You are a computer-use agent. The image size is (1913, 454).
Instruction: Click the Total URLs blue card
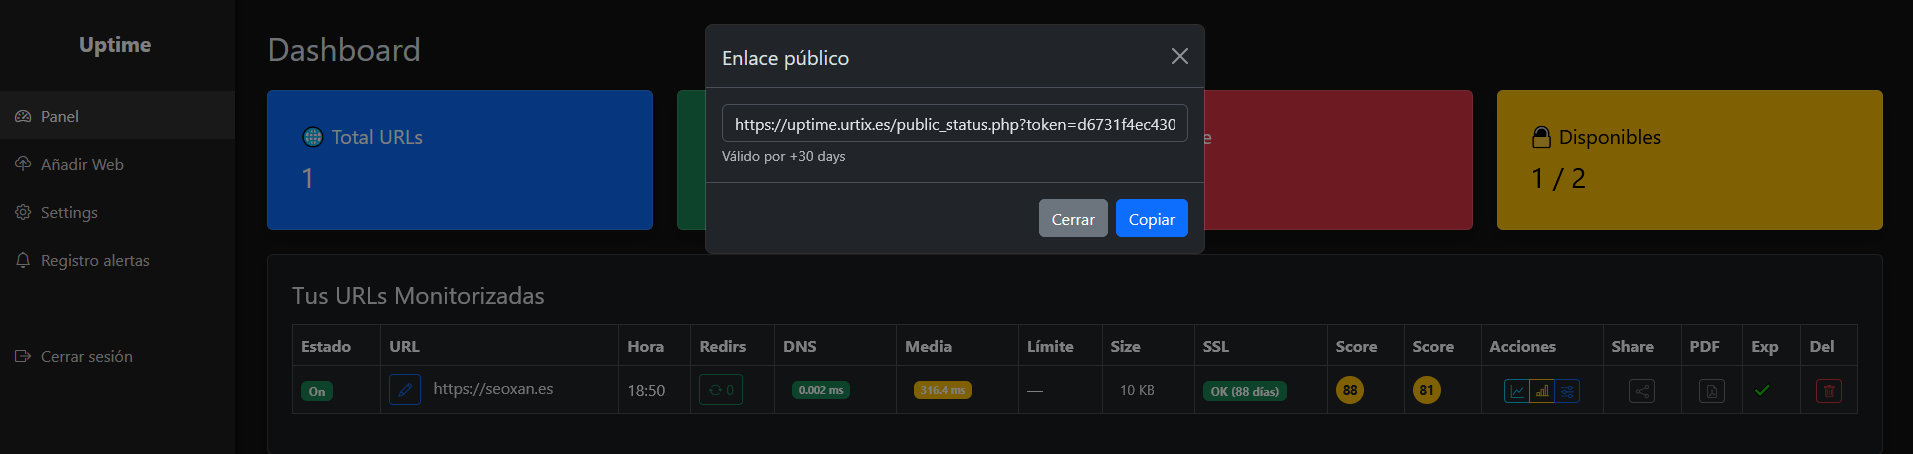[460, 160]
